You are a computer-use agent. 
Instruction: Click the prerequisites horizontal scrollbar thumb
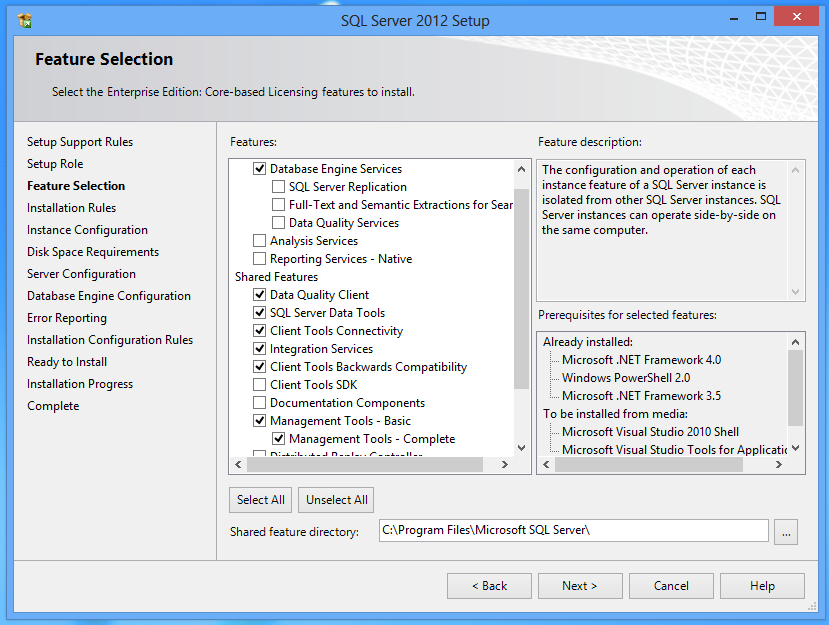pos(649,464)
